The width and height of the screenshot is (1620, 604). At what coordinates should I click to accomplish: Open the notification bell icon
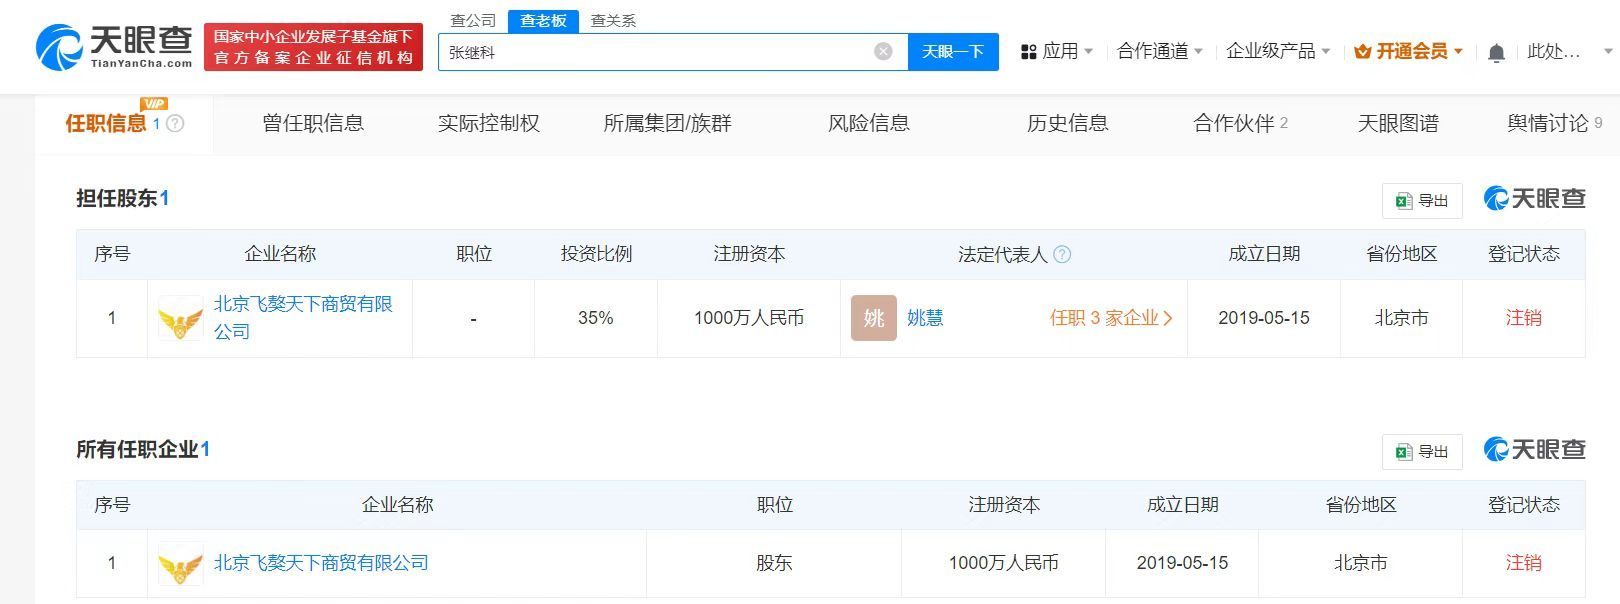click(1496, 52)
